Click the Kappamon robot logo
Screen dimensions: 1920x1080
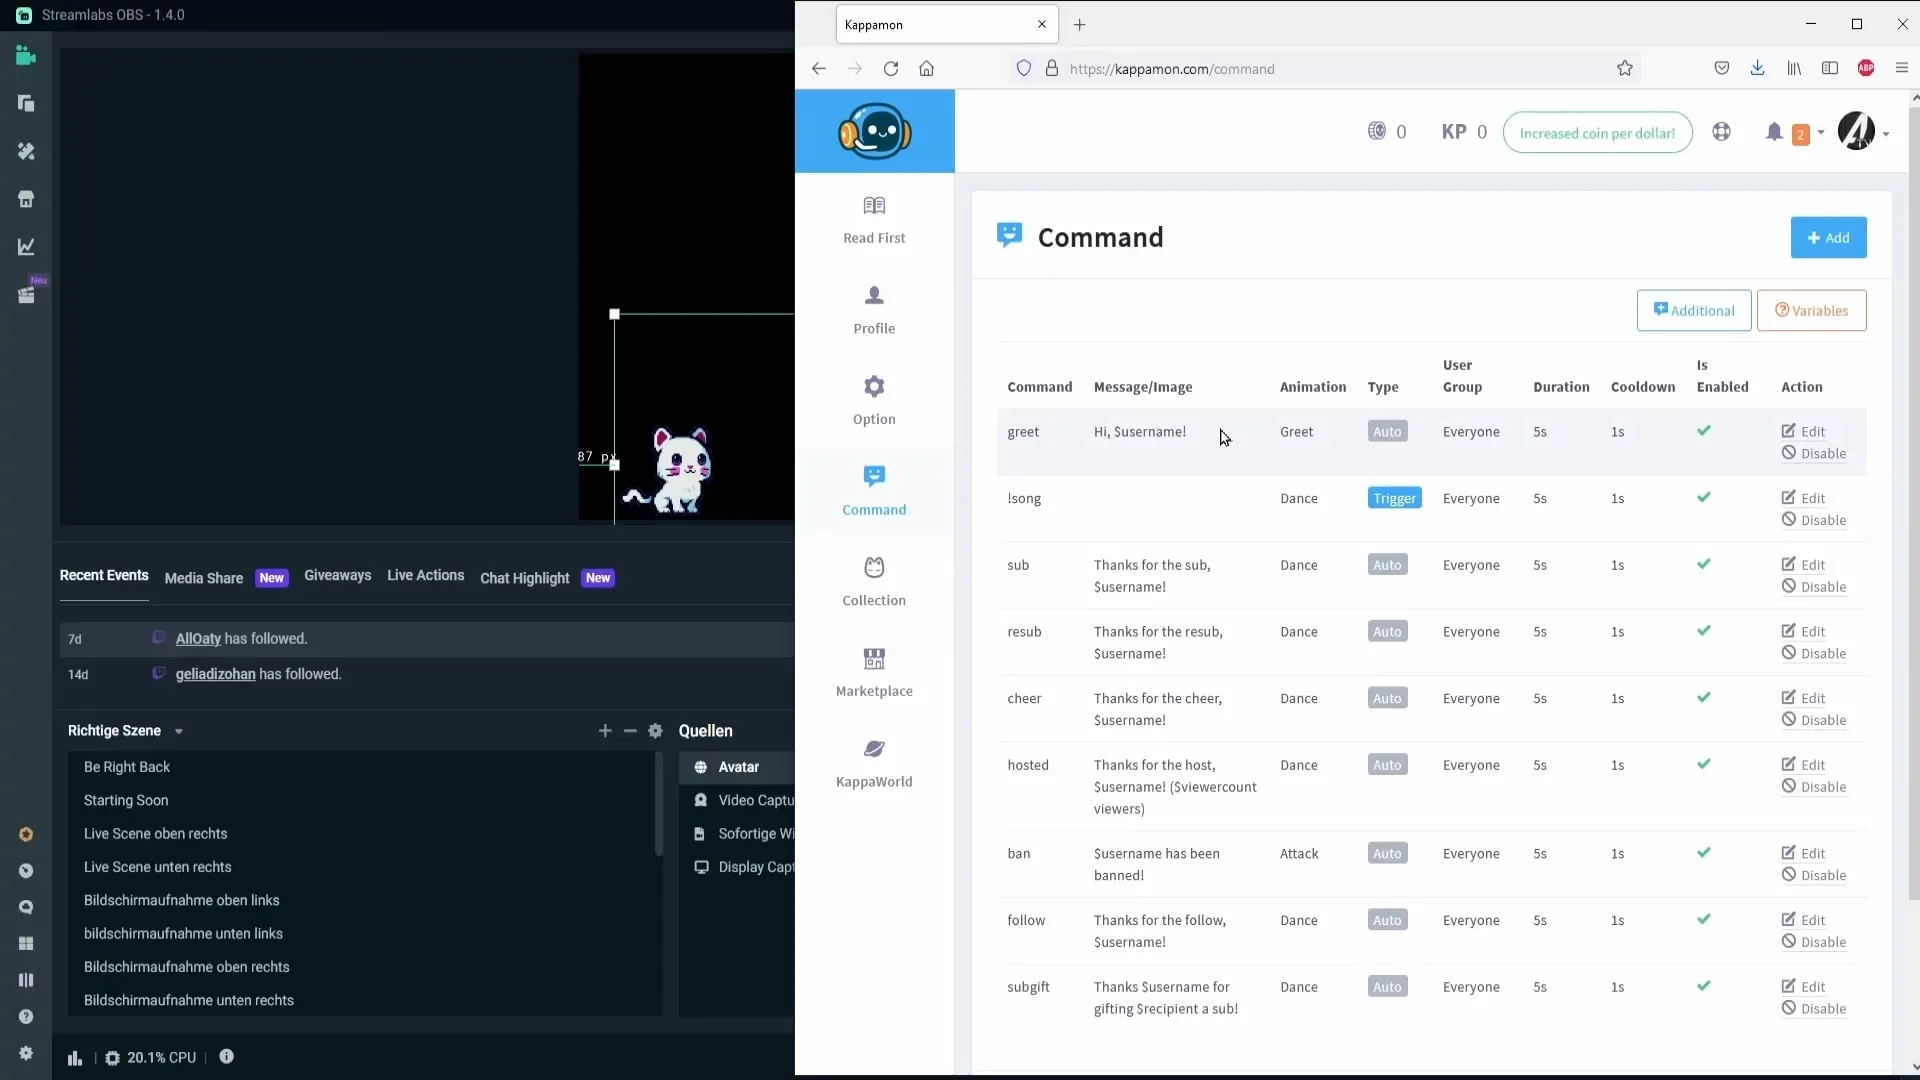pos(875,131)
